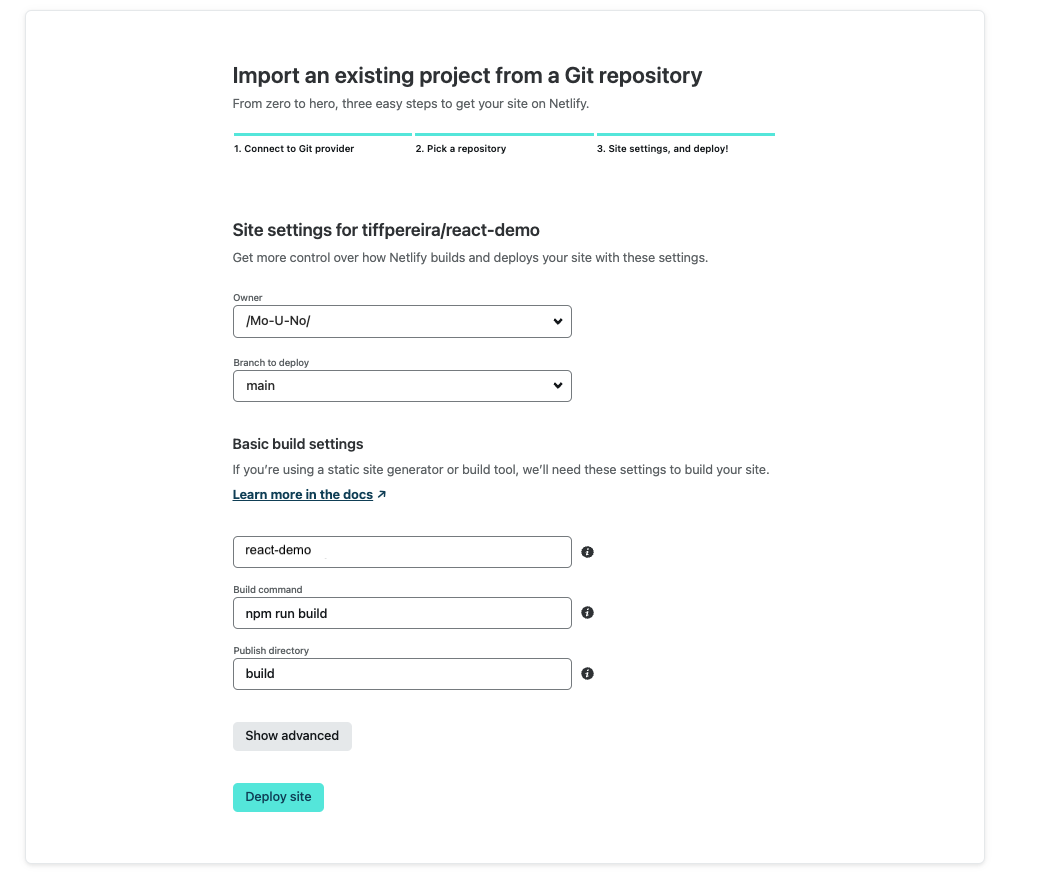1038x883 pixels.
Task: Go to step 1 Connect to Git provider
Action: 294,149
